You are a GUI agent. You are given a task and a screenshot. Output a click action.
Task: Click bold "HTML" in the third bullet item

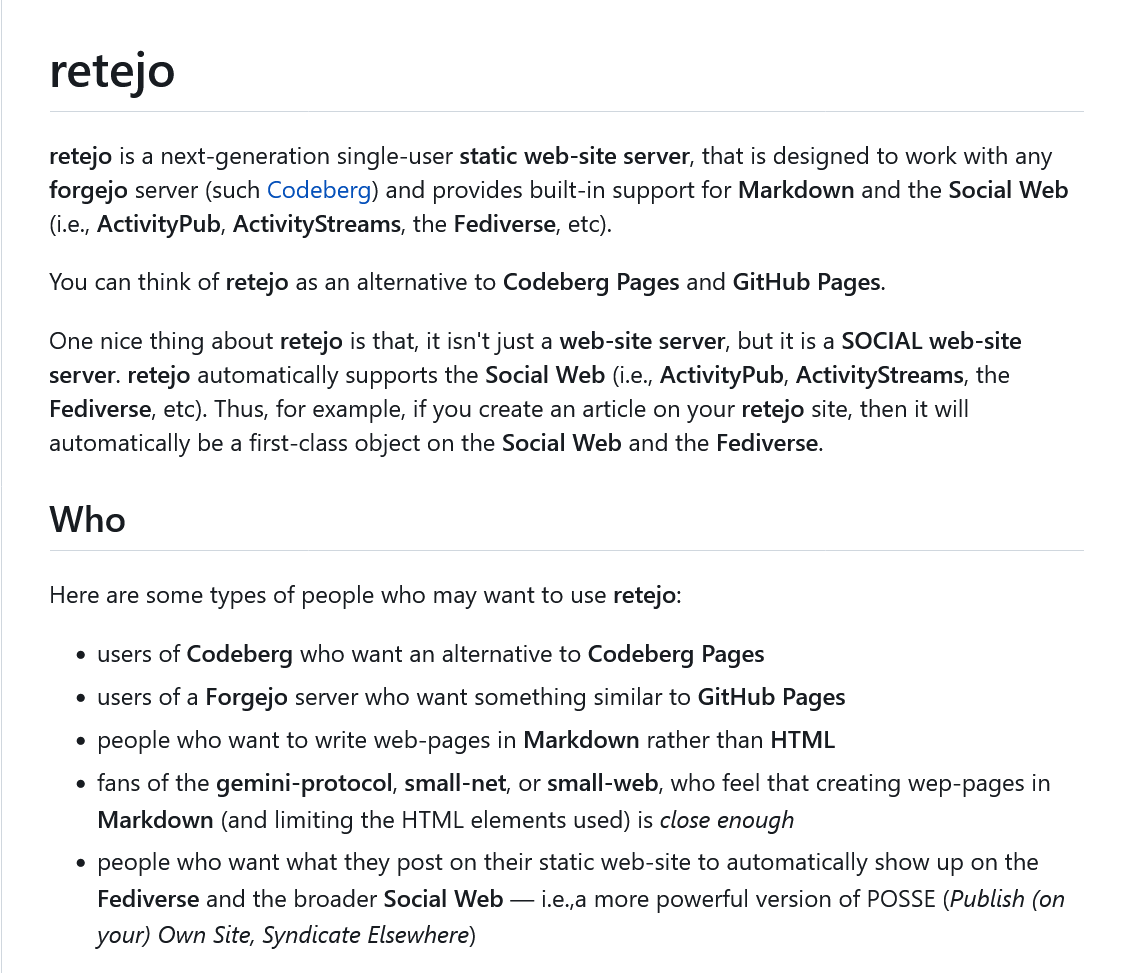tap(803, 740)
